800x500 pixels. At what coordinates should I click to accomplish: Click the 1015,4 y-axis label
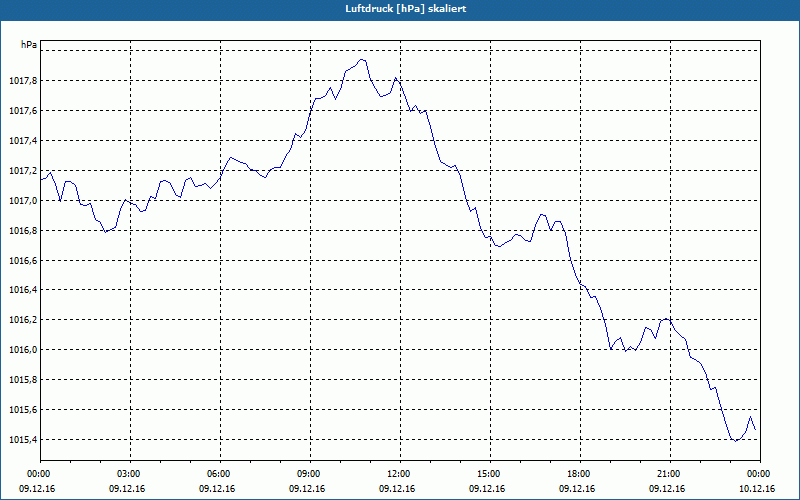click(23, 440)
